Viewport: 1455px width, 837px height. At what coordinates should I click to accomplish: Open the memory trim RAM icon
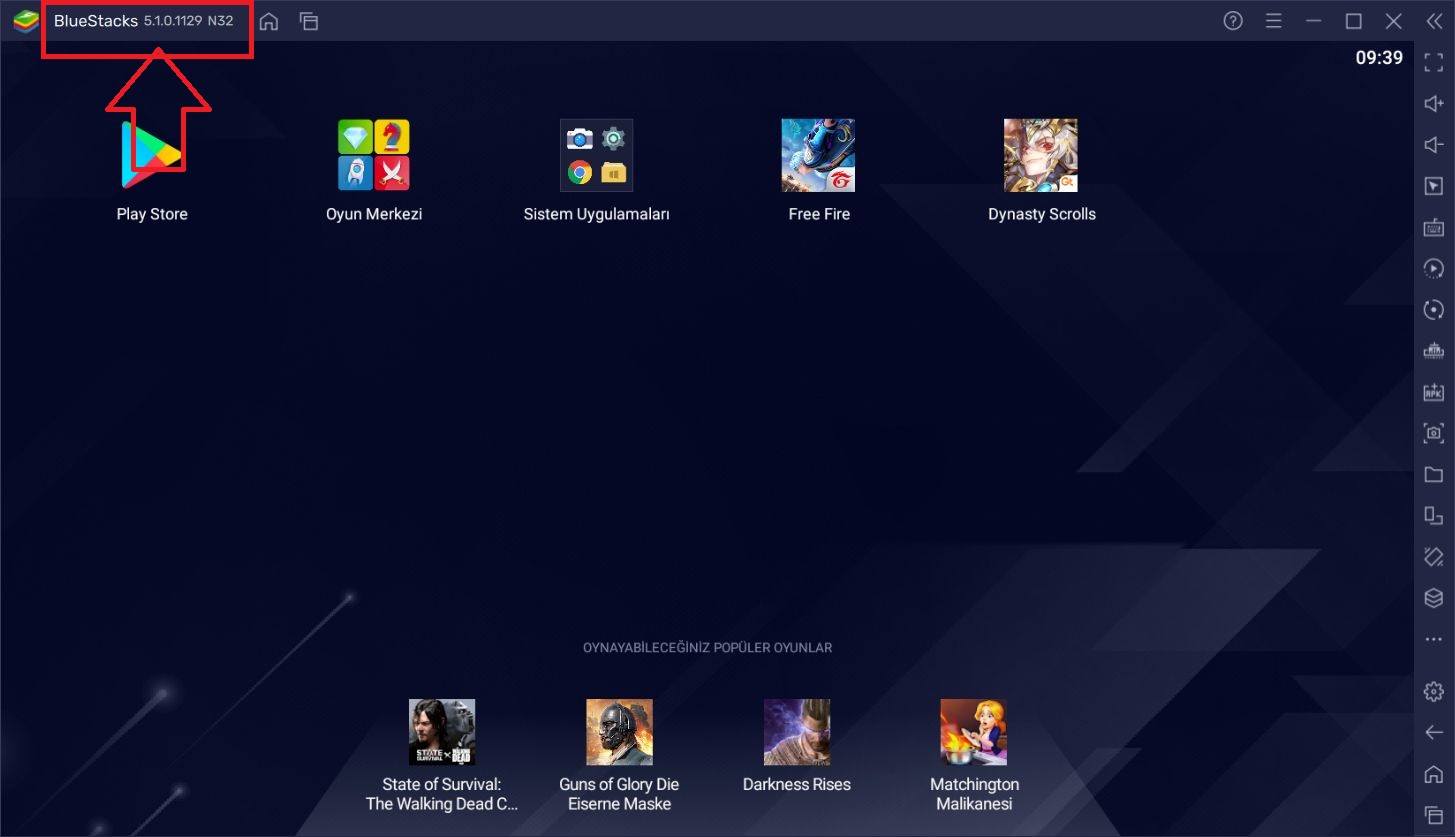pyautogui.click(x=1434, y=351)
